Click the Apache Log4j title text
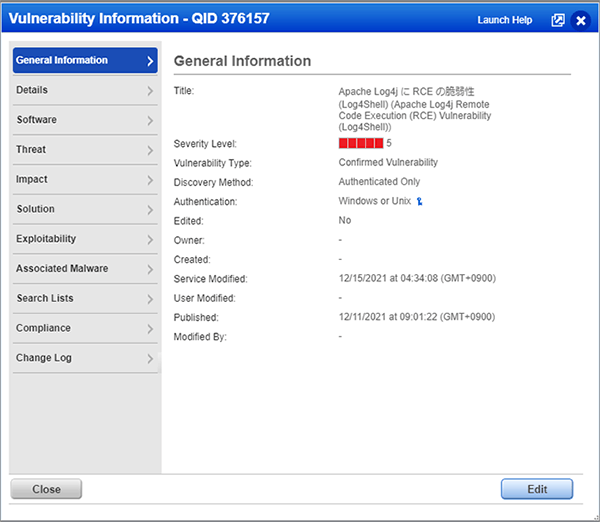This screenshot has height=522, width=600. pyautogui.click(x=414, y=109)
